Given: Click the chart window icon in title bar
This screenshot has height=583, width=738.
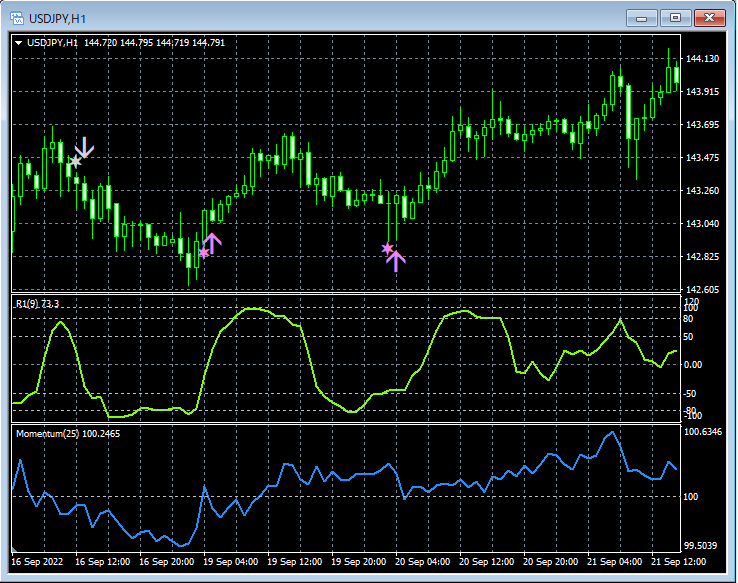Looking at the screenshot, I should 17,18.
